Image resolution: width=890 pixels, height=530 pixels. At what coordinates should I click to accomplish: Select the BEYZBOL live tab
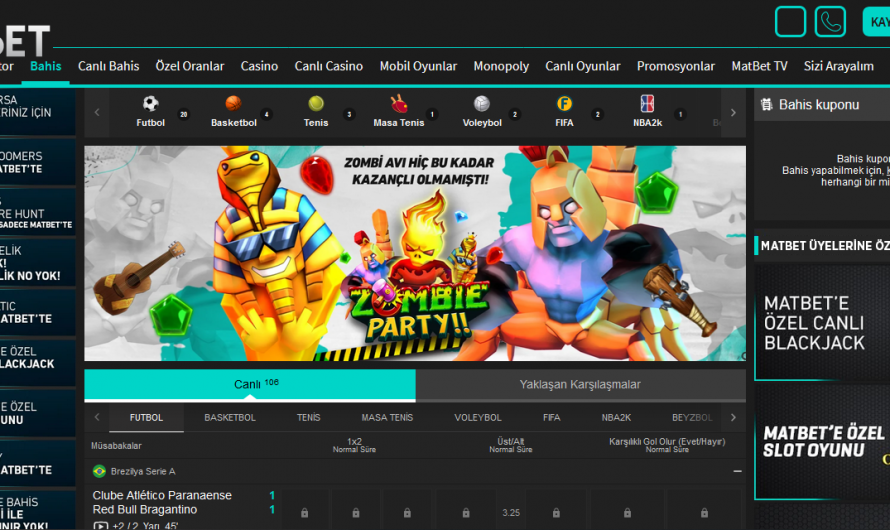point(692,418)
